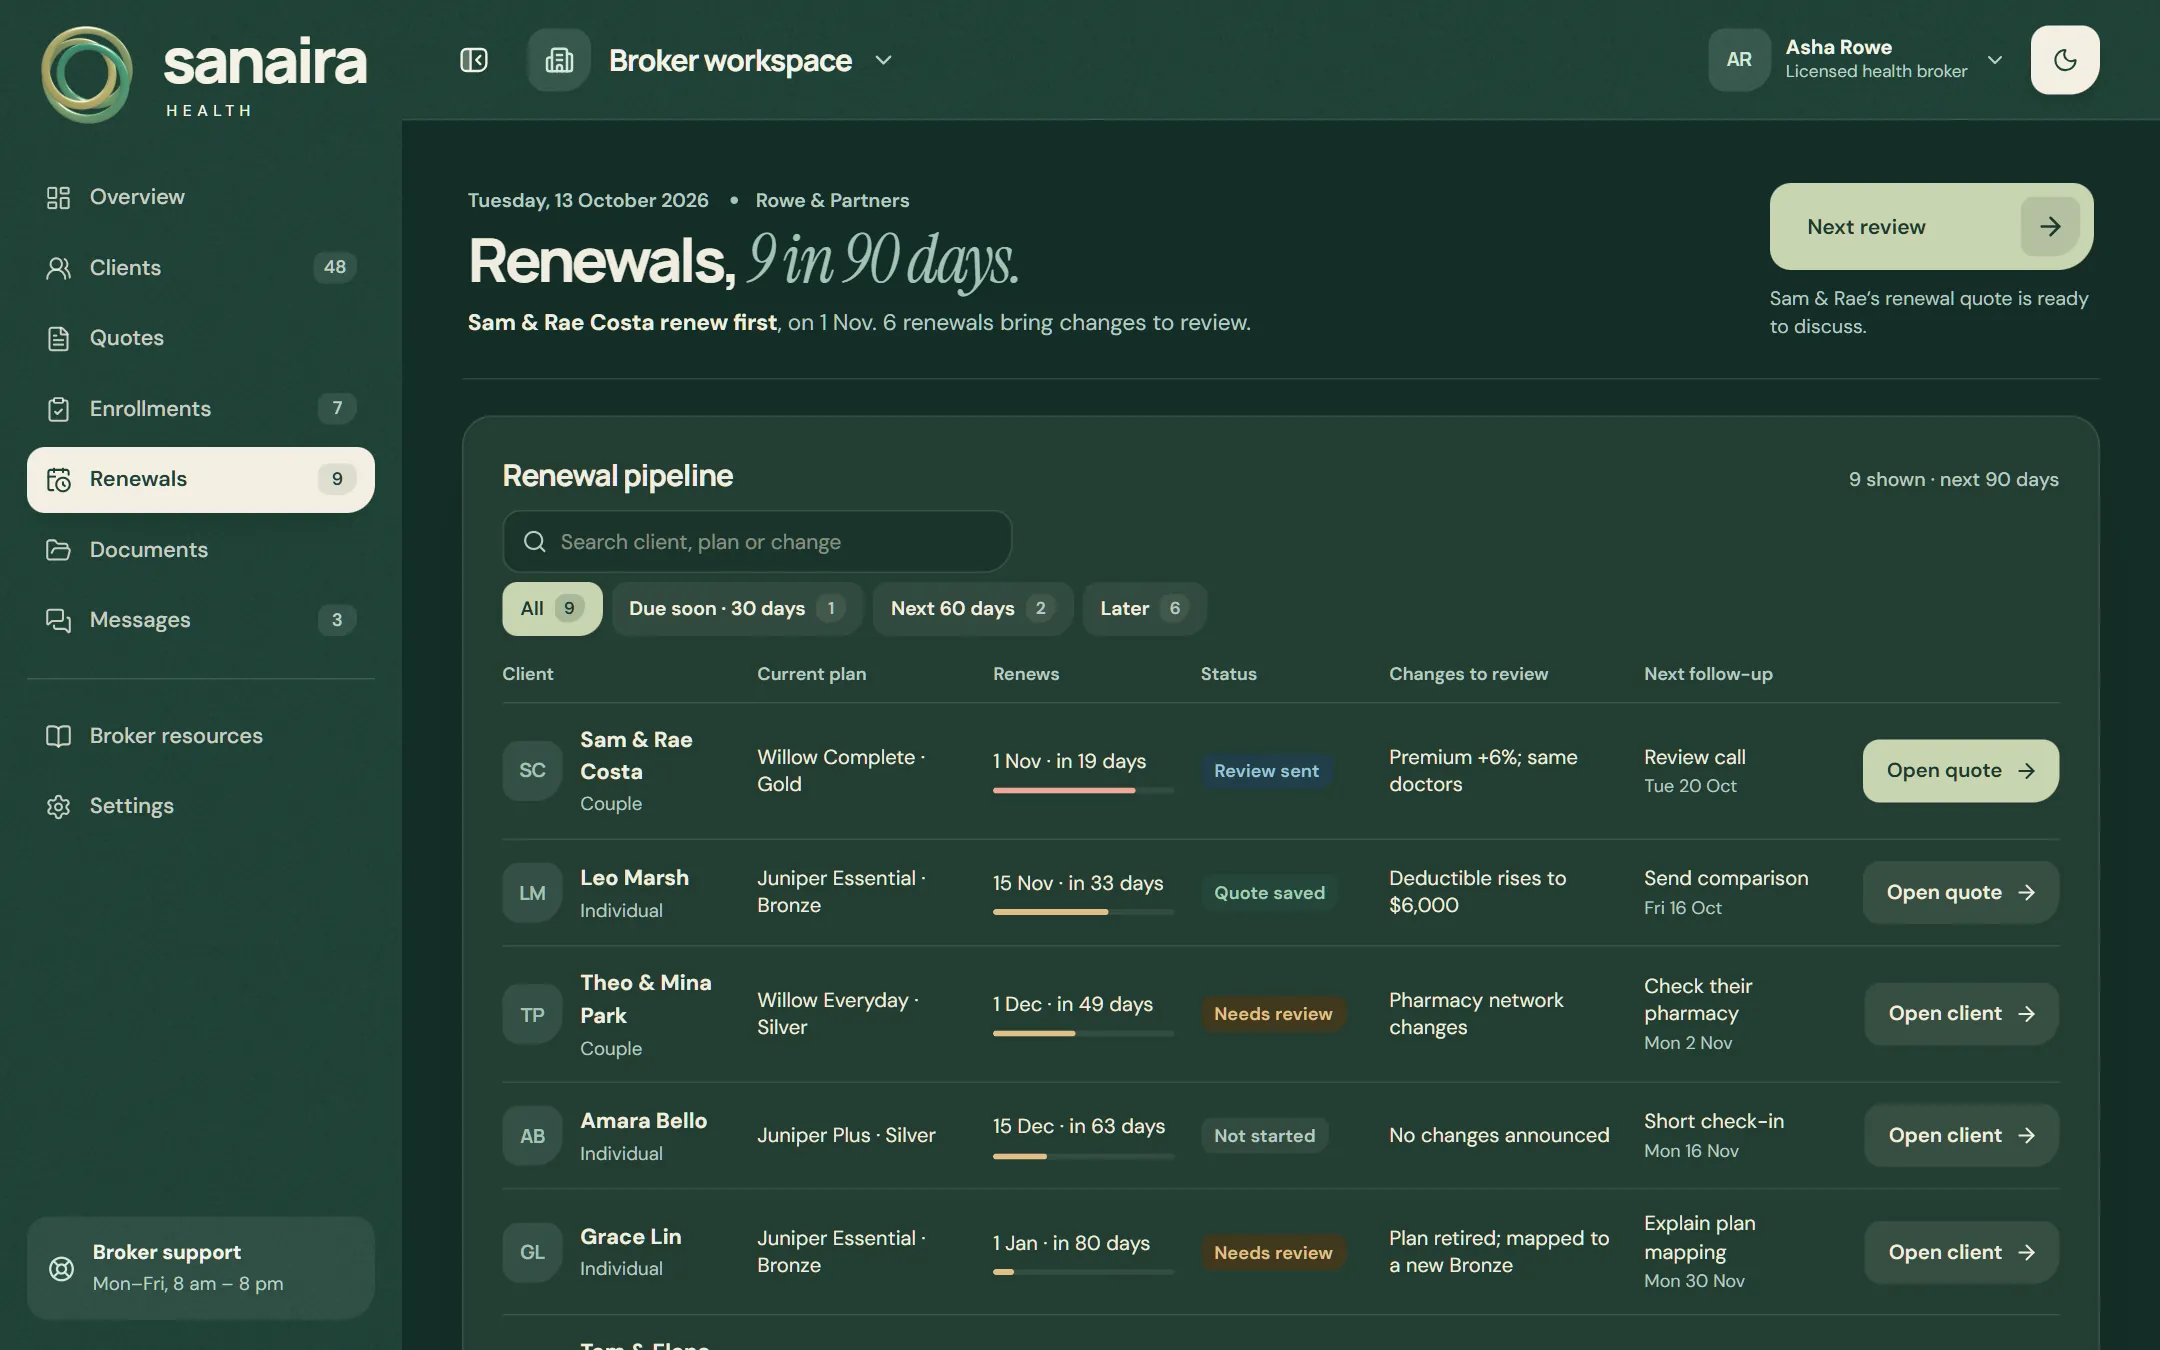Click the LM avatar for Leo Marsh

tap(532, 892)
